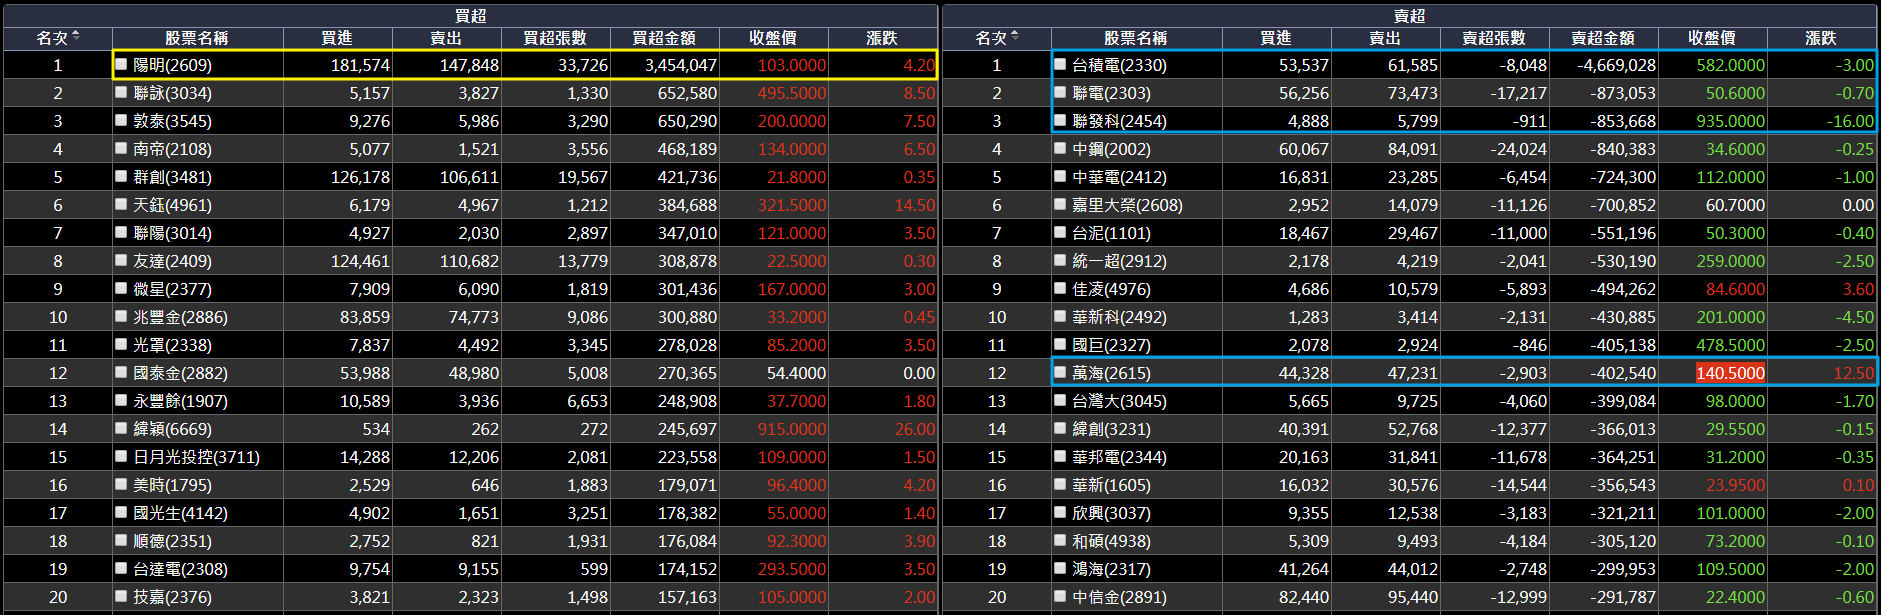Click closing price 582.0000 of 台積電

click(x=1731, y=64)
